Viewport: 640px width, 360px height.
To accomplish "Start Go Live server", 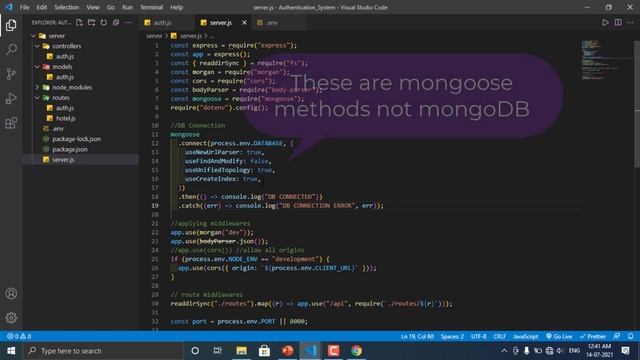I will (x=559, y=336).
